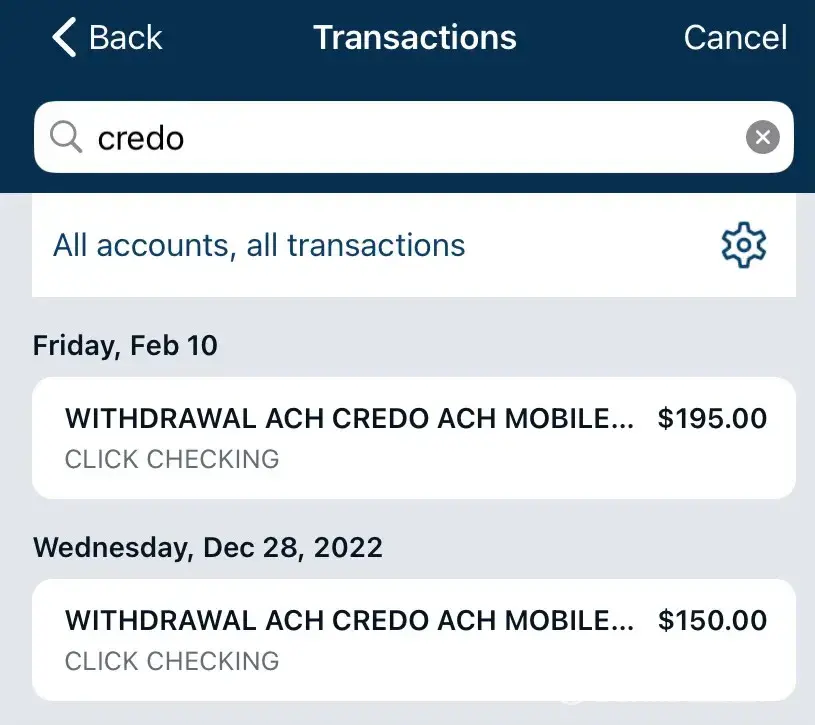Click the 'WITHDRAWAL ACH CREDO' text for $195.00
Image resolution: width=815 pixels, height=725 pixels.
(x=349, y=419)
